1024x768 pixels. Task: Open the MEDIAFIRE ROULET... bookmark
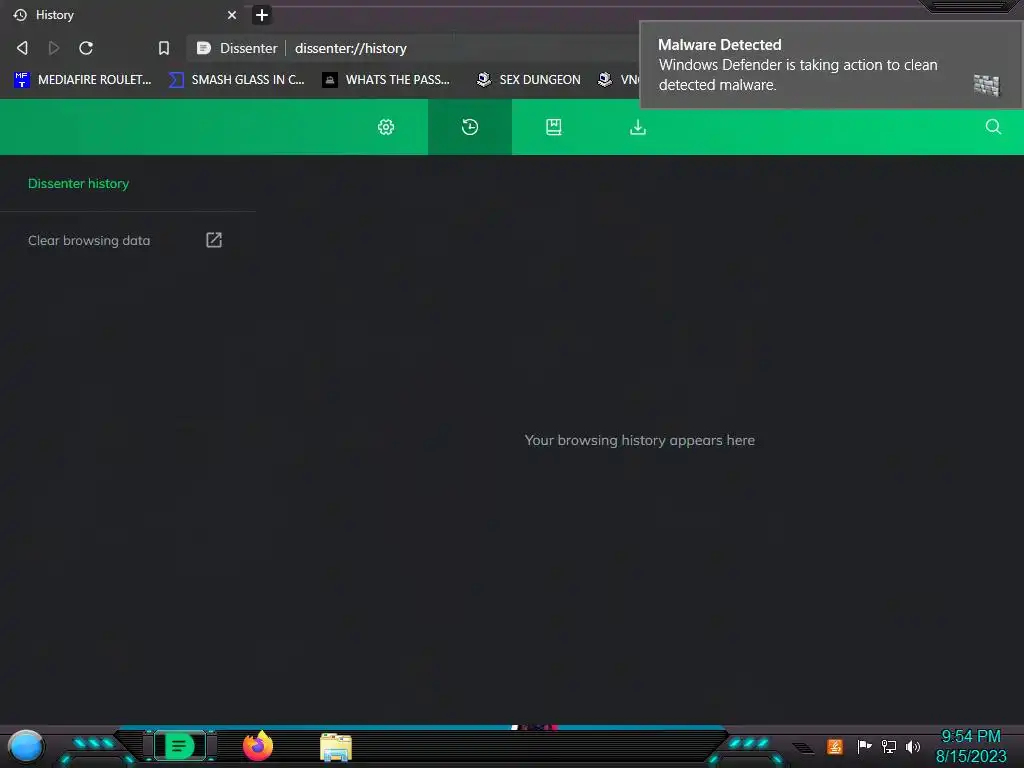click(83, 80)
